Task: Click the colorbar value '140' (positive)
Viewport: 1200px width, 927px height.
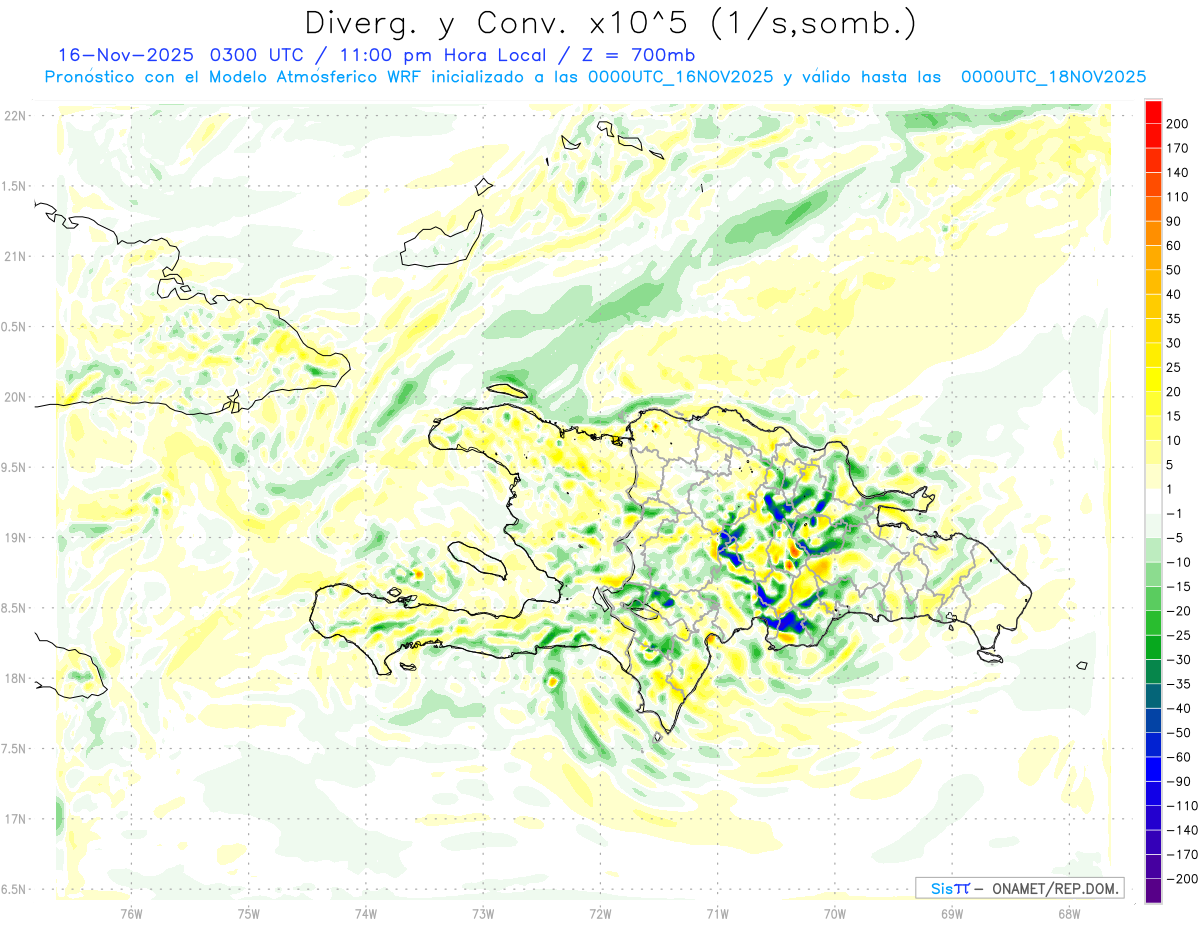Action: pos(1177,172)
